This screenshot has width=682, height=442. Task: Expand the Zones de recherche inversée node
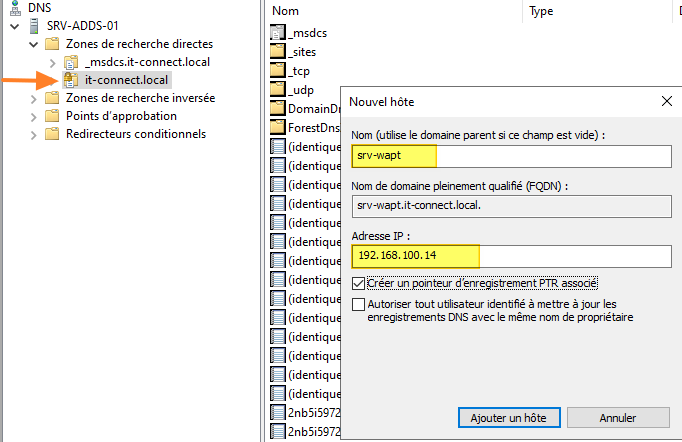[x=34, y=99]
